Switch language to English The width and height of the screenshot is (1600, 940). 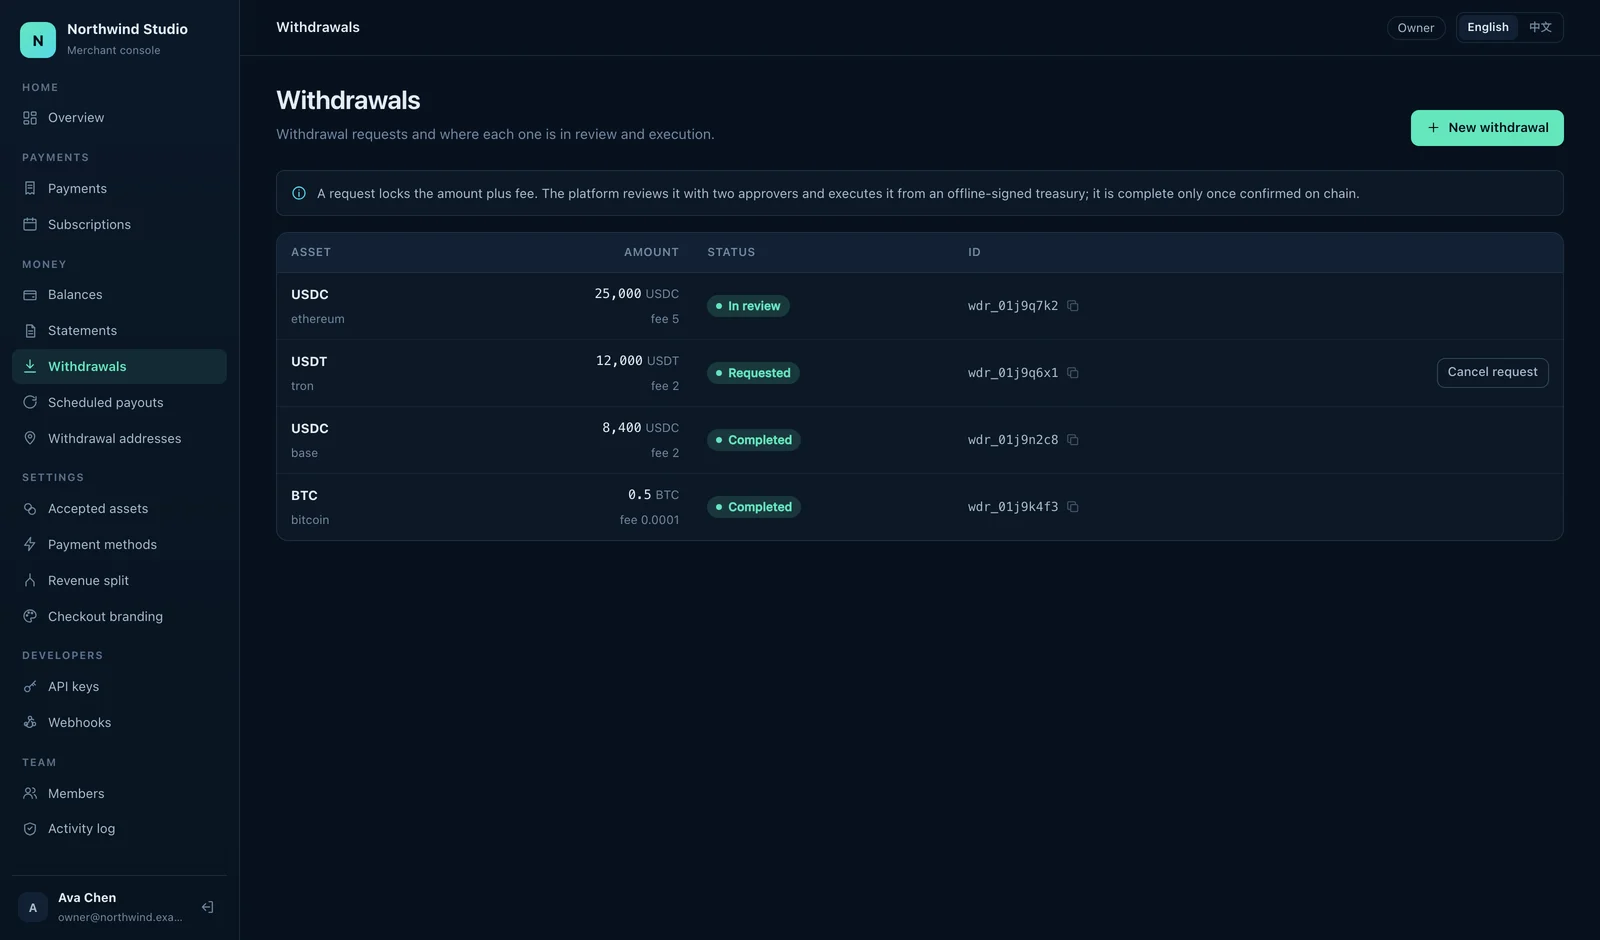(x=1488, y=28)
